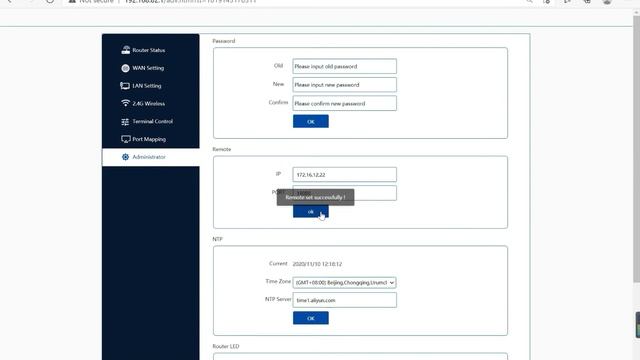Submit password change with OK button
This screenshot has width=640, height=360.
[311, 122]
